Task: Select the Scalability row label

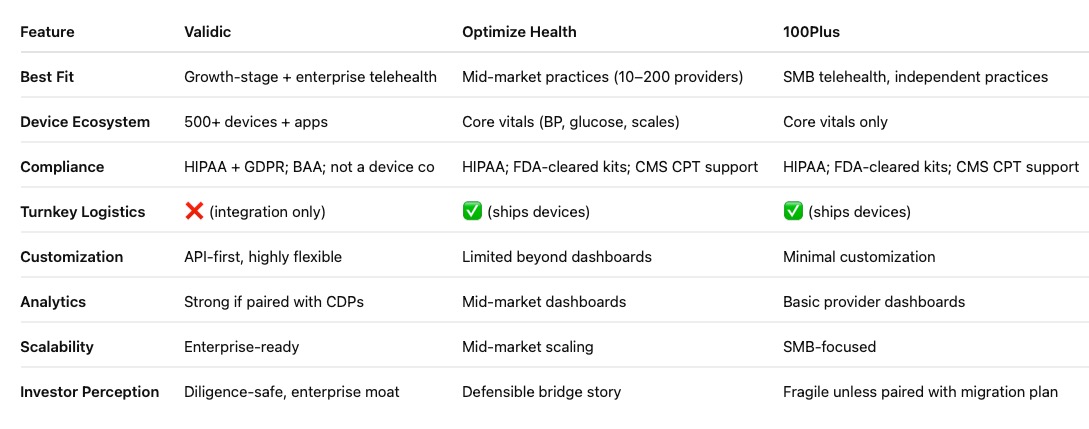Action: pyautogui.click(x=57, y=346)
